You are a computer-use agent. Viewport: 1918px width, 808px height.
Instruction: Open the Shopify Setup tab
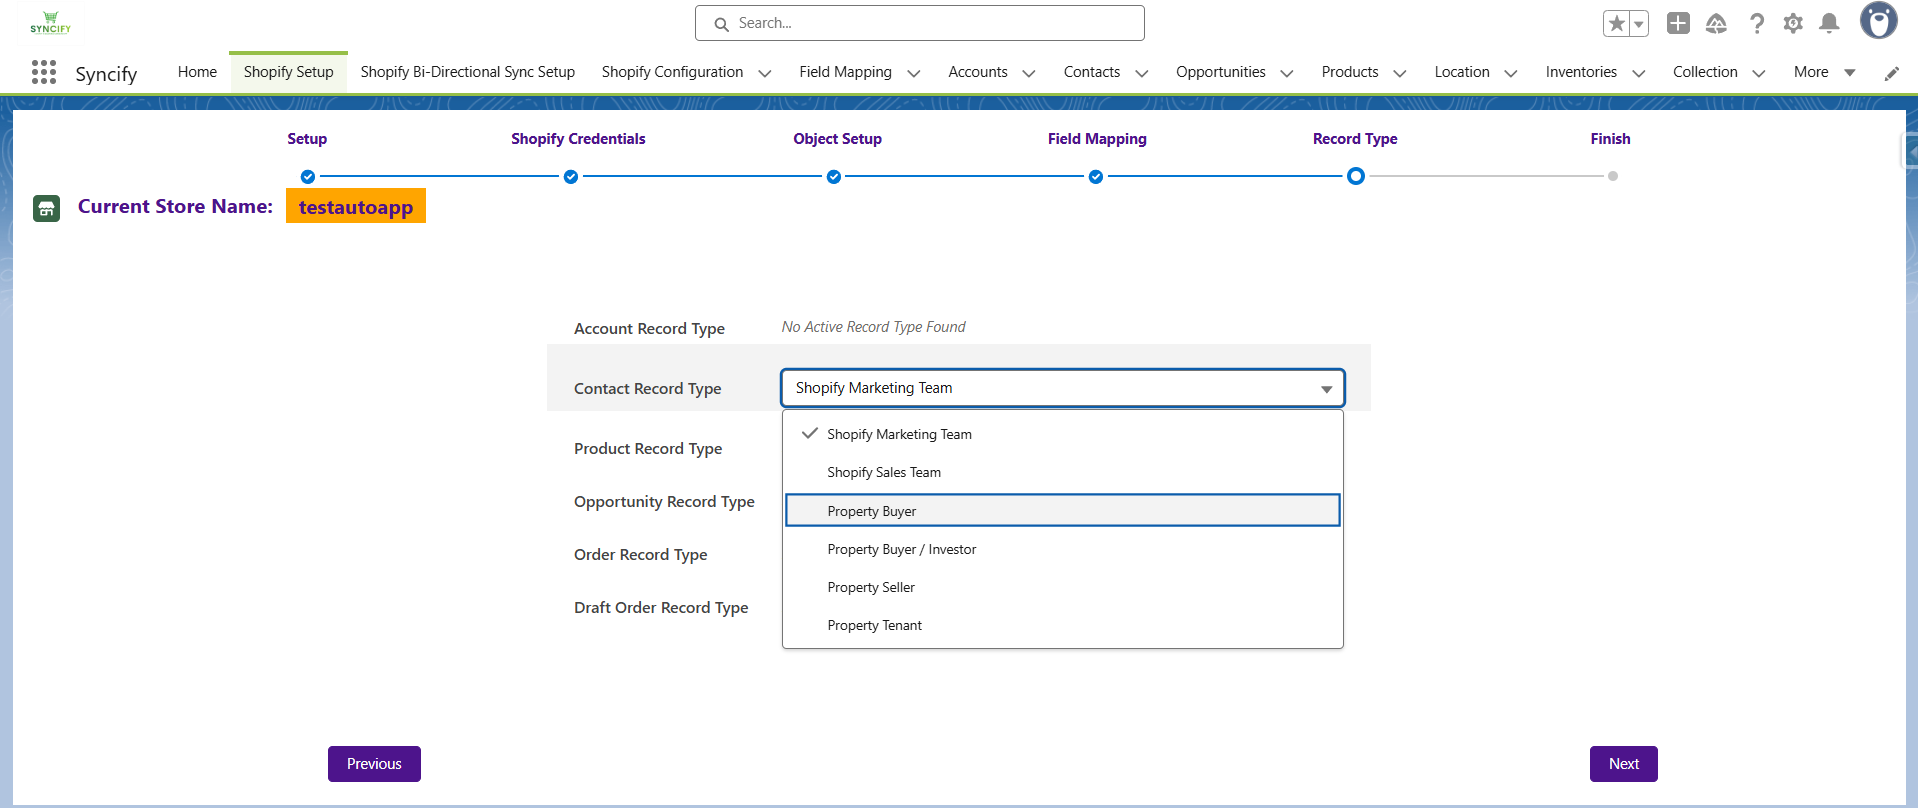coord(288,72)
